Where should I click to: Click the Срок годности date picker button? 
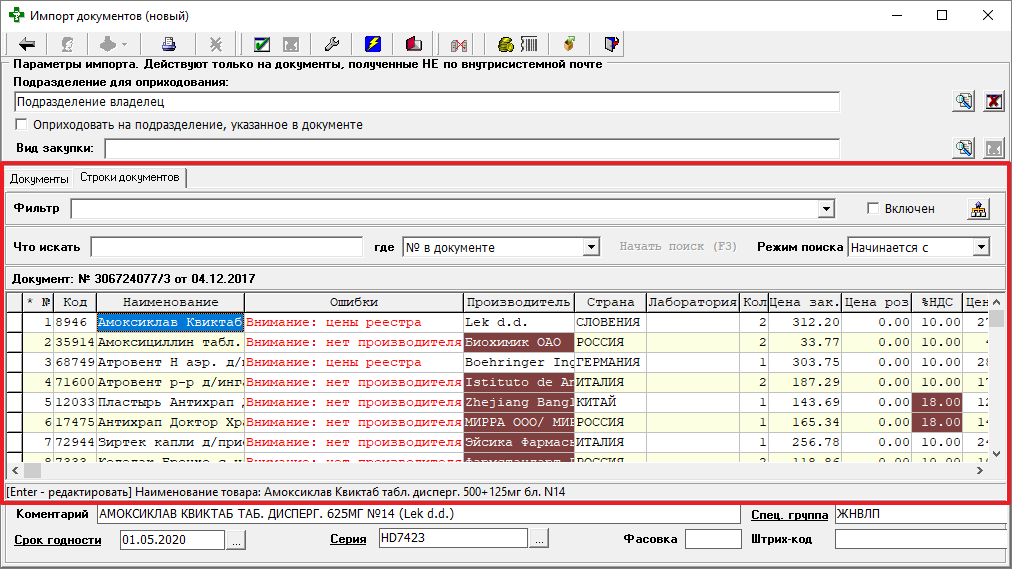tap(236, 540)
